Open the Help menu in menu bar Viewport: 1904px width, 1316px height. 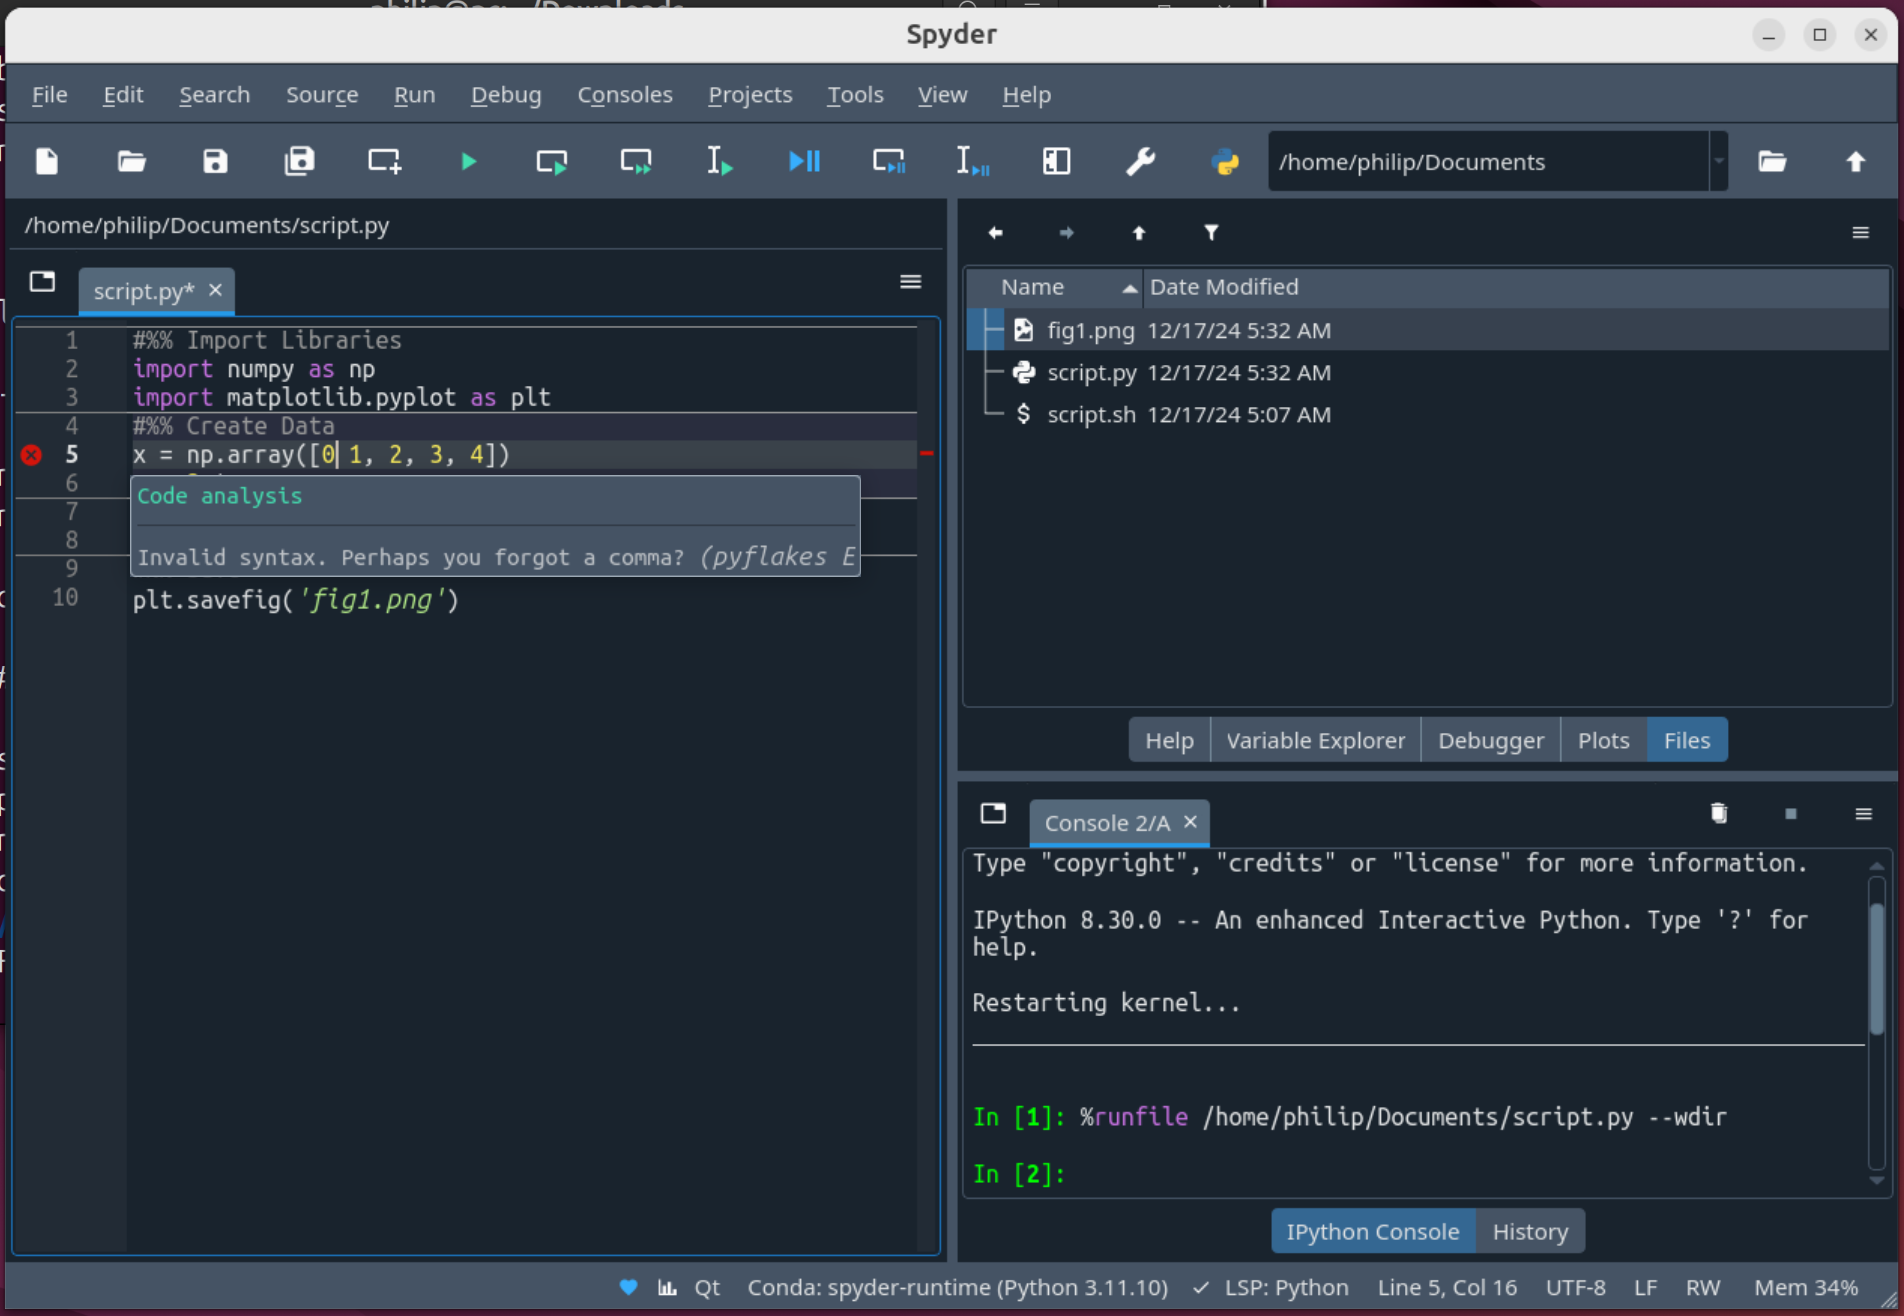tap(1026, 94)
